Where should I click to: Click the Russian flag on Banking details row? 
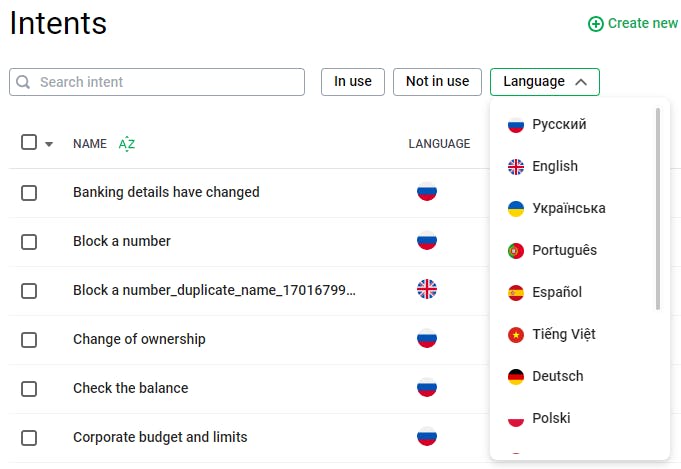pos(427,192)
